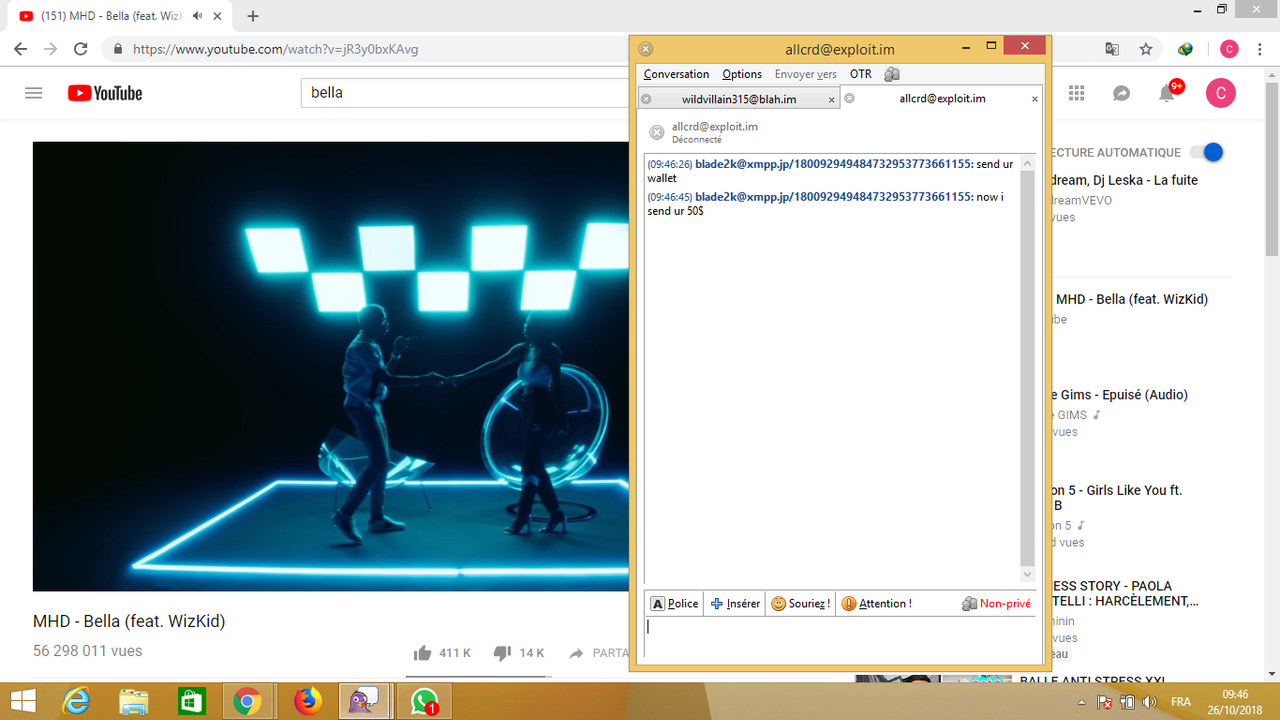The width and height of the screenshot is (1280, 720).
Task: Click the FRA language indicator
Action: point(1181,703)
